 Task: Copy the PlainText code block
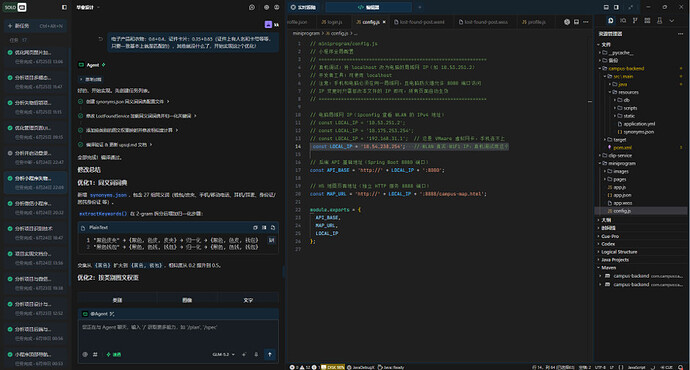click(255, 227)
